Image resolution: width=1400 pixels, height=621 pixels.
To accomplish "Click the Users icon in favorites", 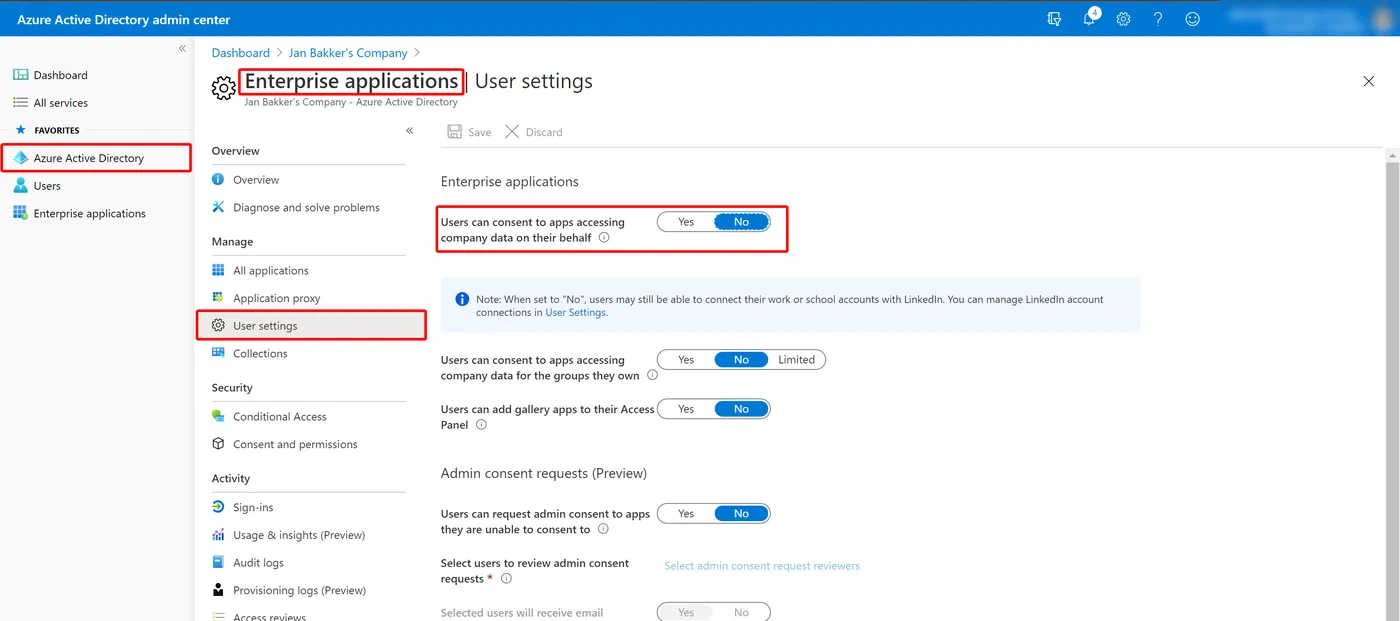I will 20,186.
